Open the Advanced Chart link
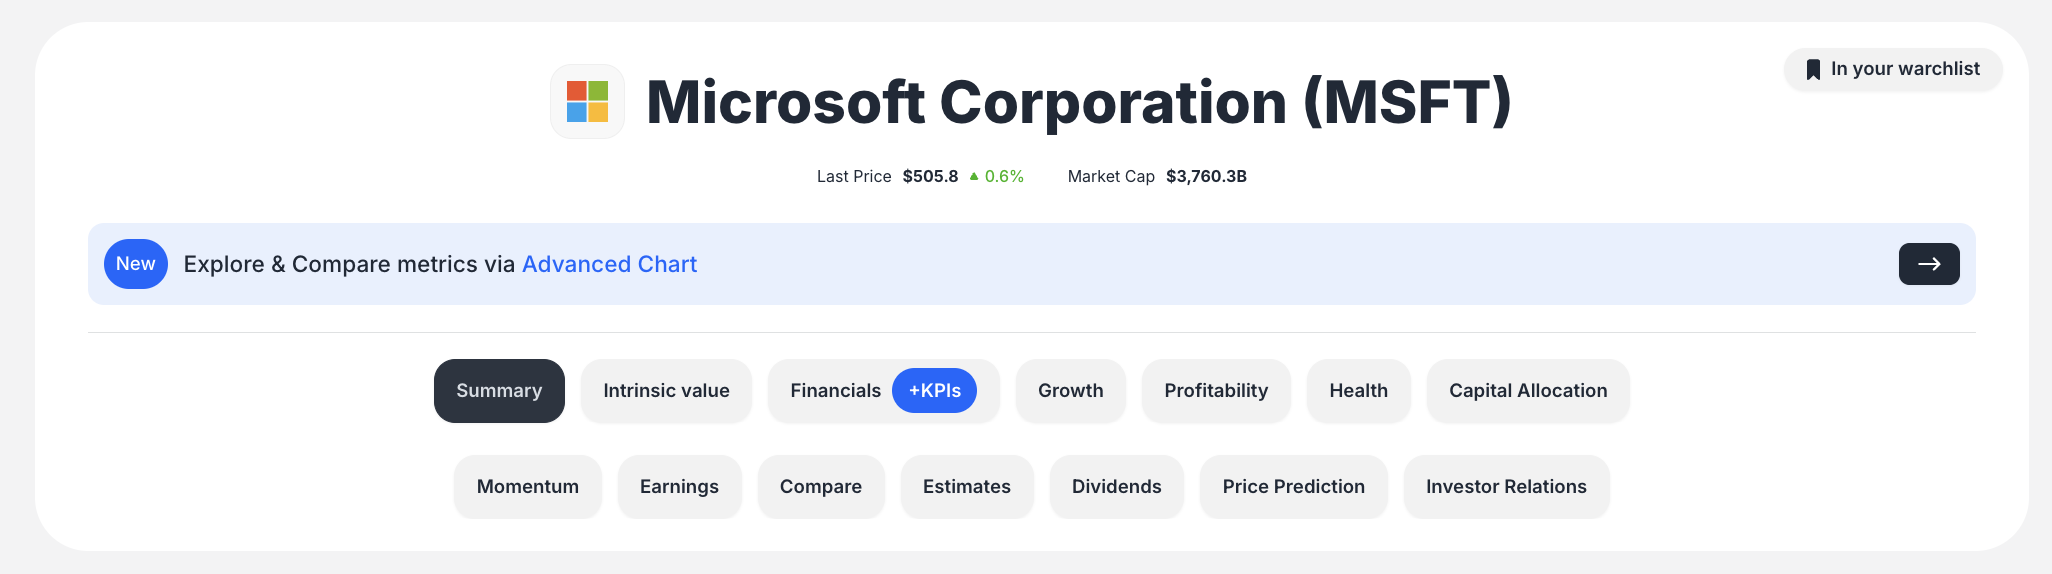2052x574 pixels. tap(609, 264)
